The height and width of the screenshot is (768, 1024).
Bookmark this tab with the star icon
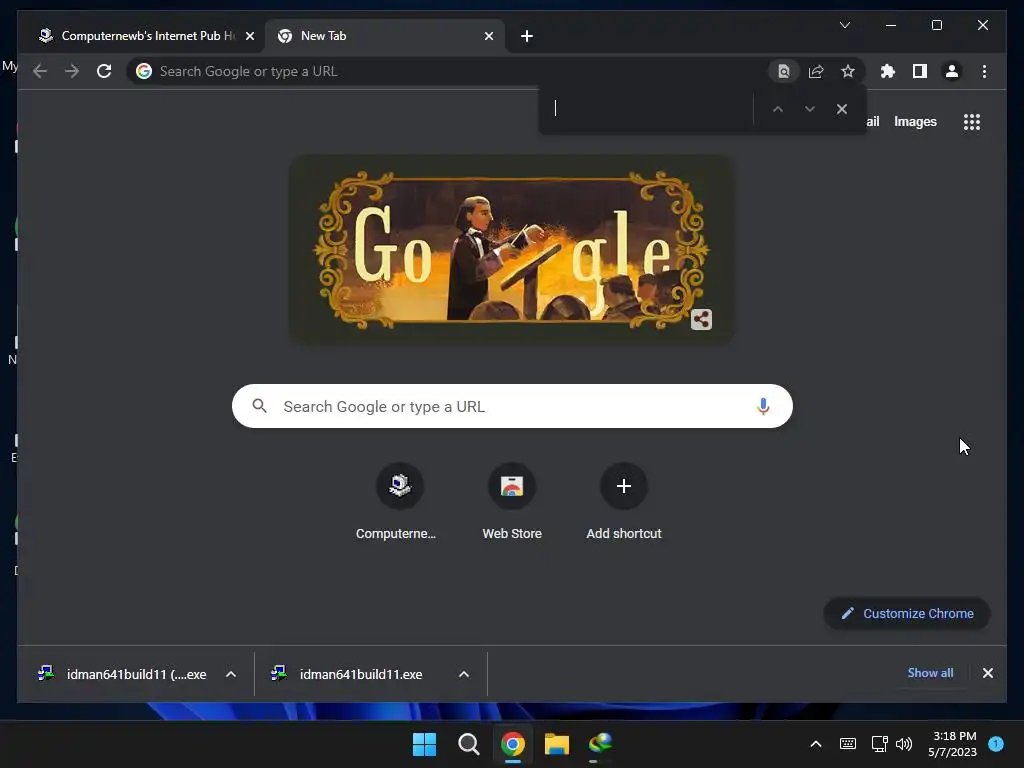pyautogui.click(x=848, y=71)
